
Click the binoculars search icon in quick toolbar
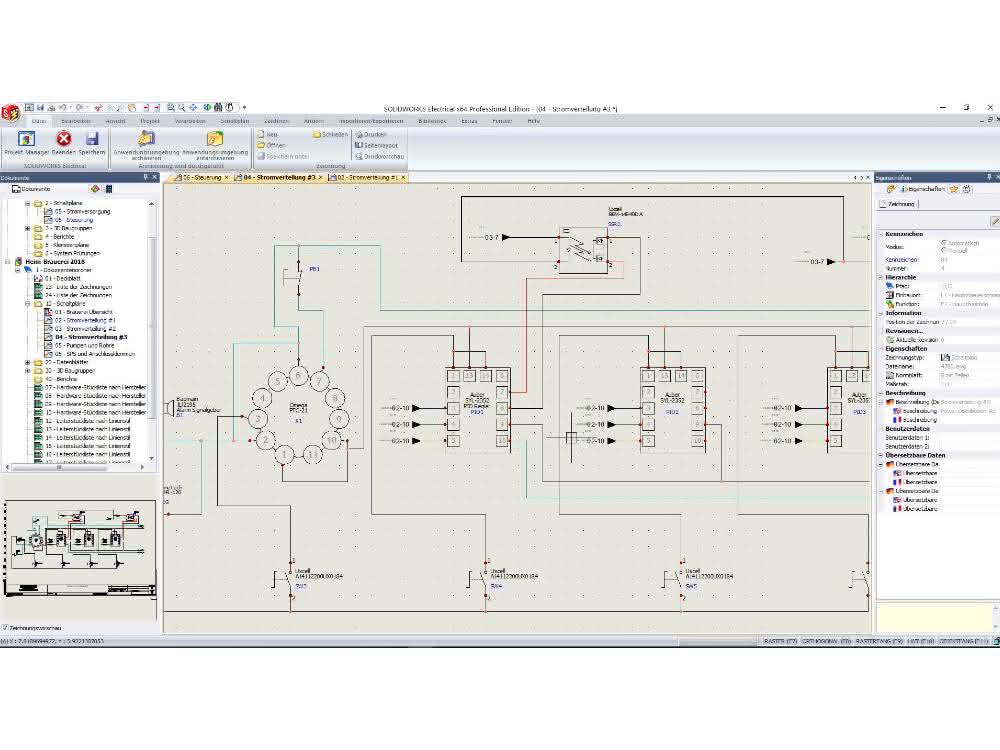(218, 108)
